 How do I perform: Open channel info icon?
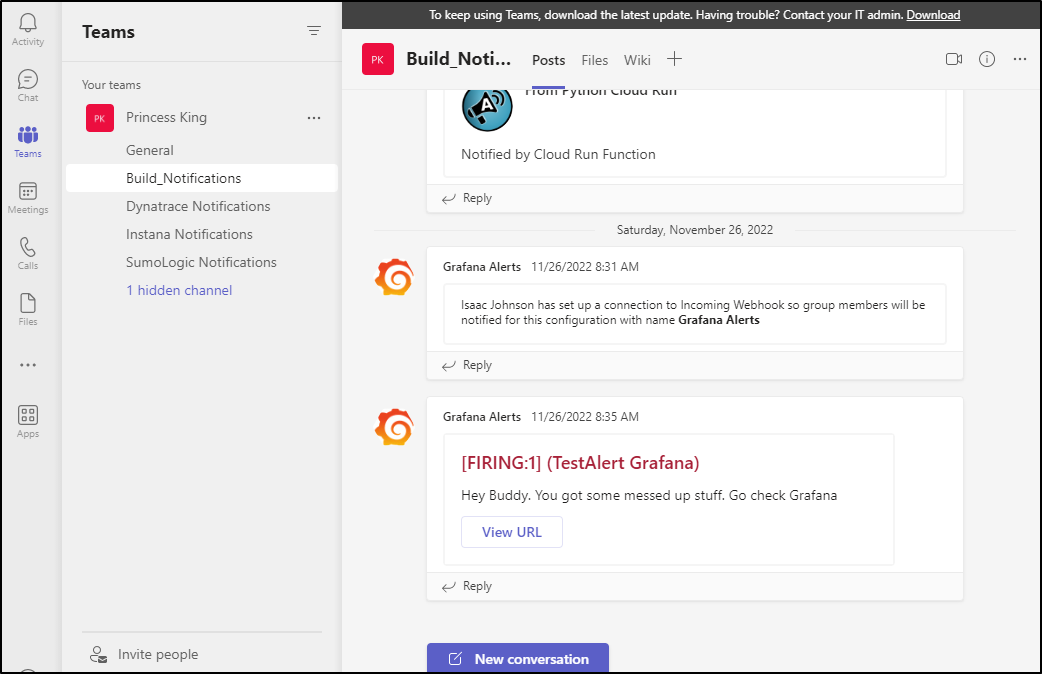point(987,59)
